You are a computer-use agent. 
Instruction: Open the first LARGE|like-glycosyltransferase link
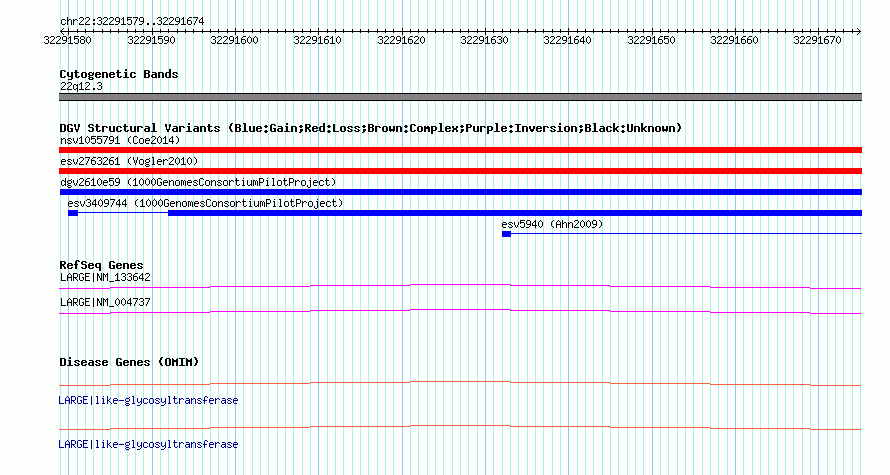pos(148,401)
